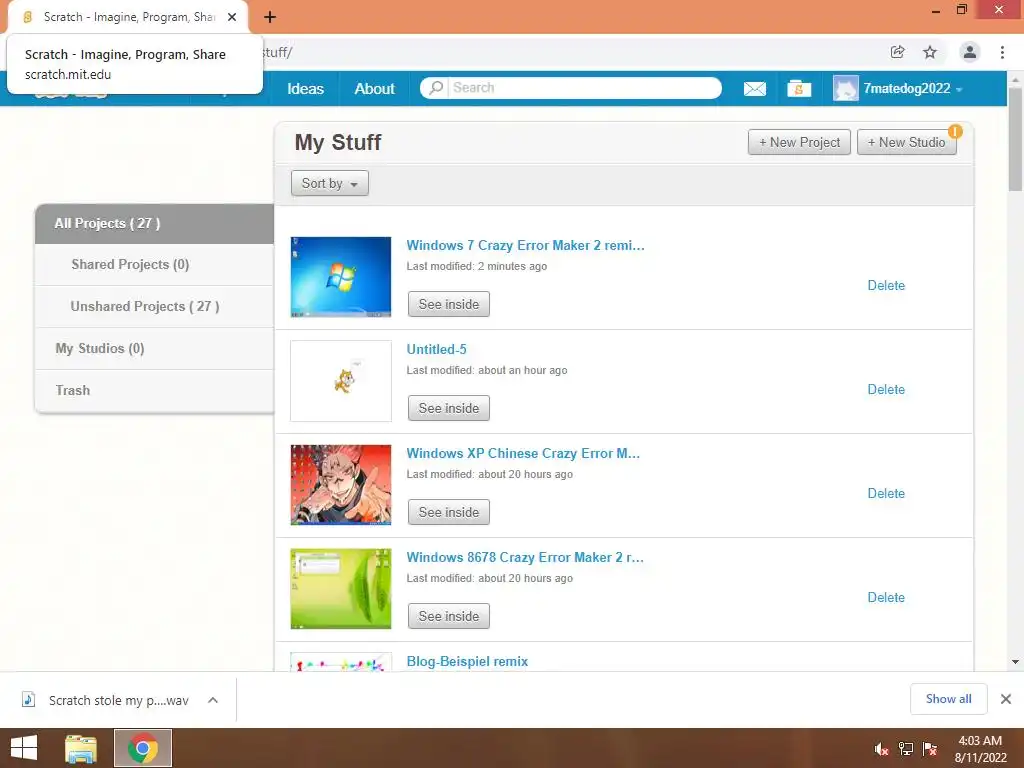This screenshot has width=1024, height=768.
Task: See inside Windows 8678 Crazy Error Maker project
Action: point(449,616)
